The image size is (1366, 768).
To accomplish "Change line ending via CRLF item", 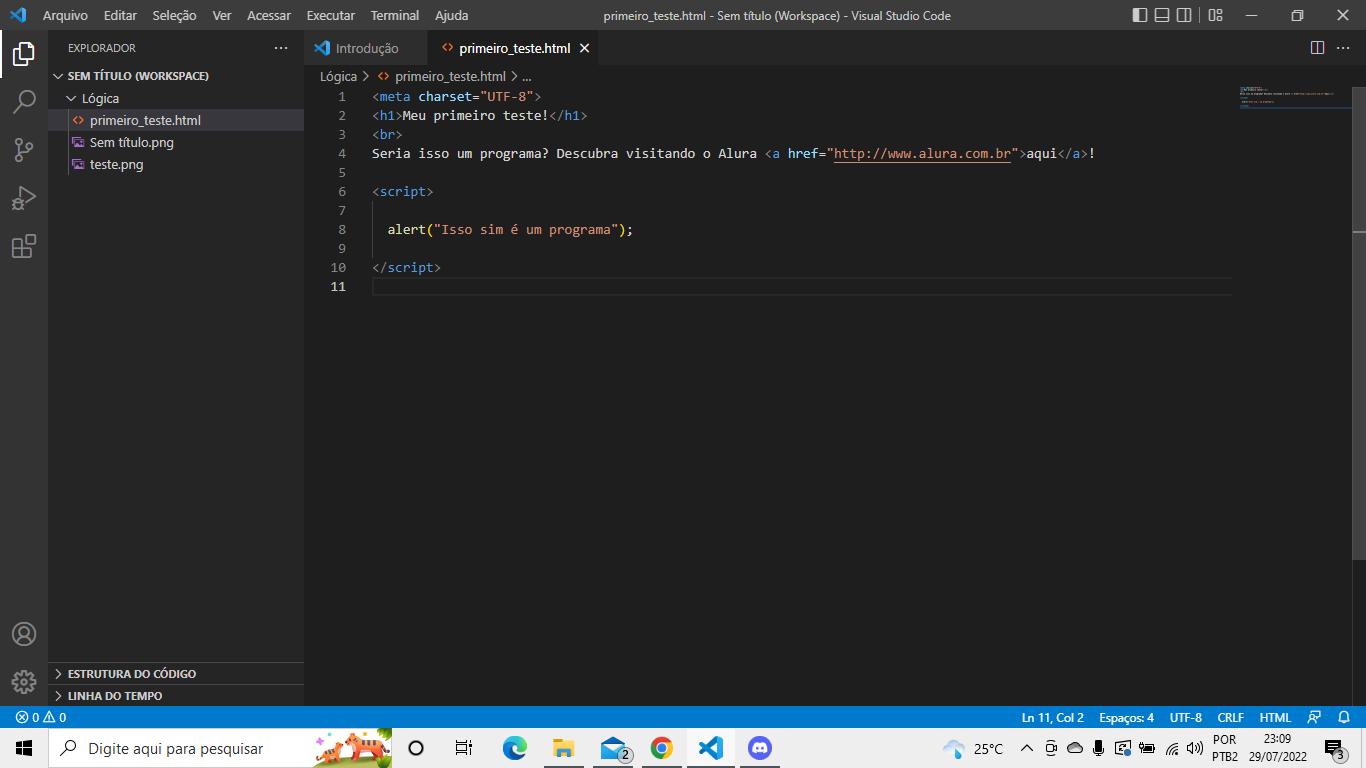I will click(1231, 717).
